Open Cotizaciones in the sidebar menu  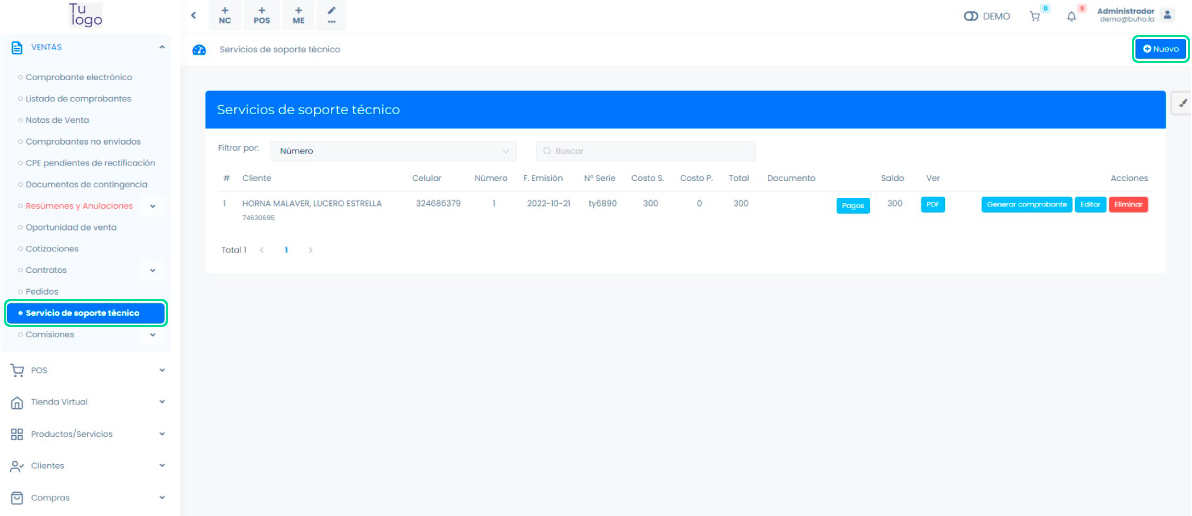click(x=52, y=249)
